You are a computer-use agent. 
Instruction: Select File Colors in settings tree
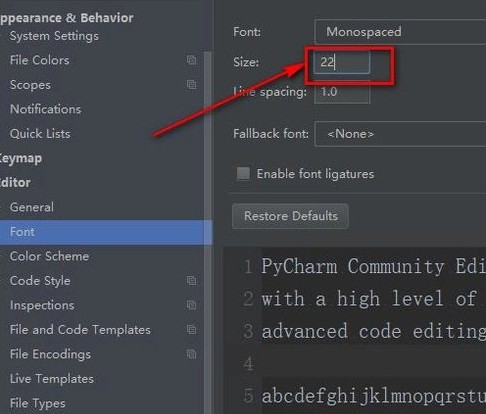click(39, 60)
